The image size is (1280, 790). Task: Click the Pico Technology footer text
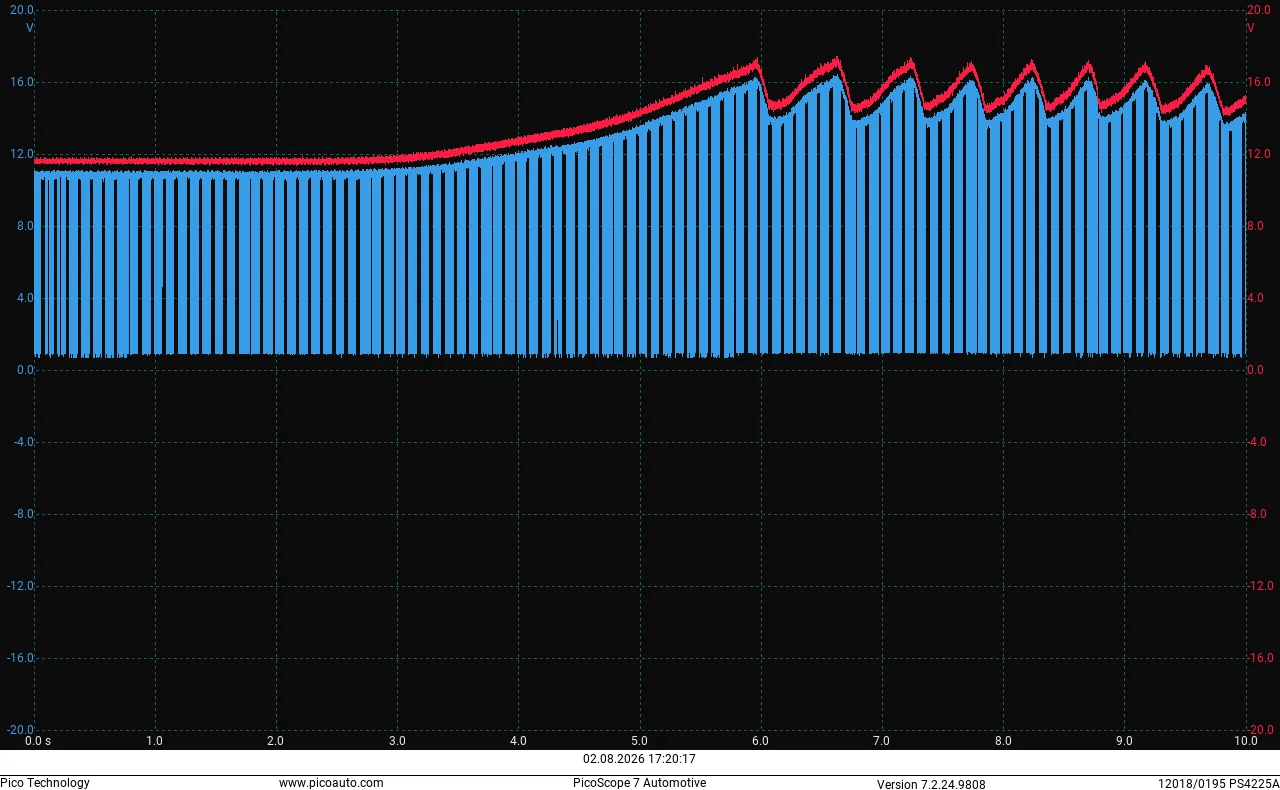[45, 783]
